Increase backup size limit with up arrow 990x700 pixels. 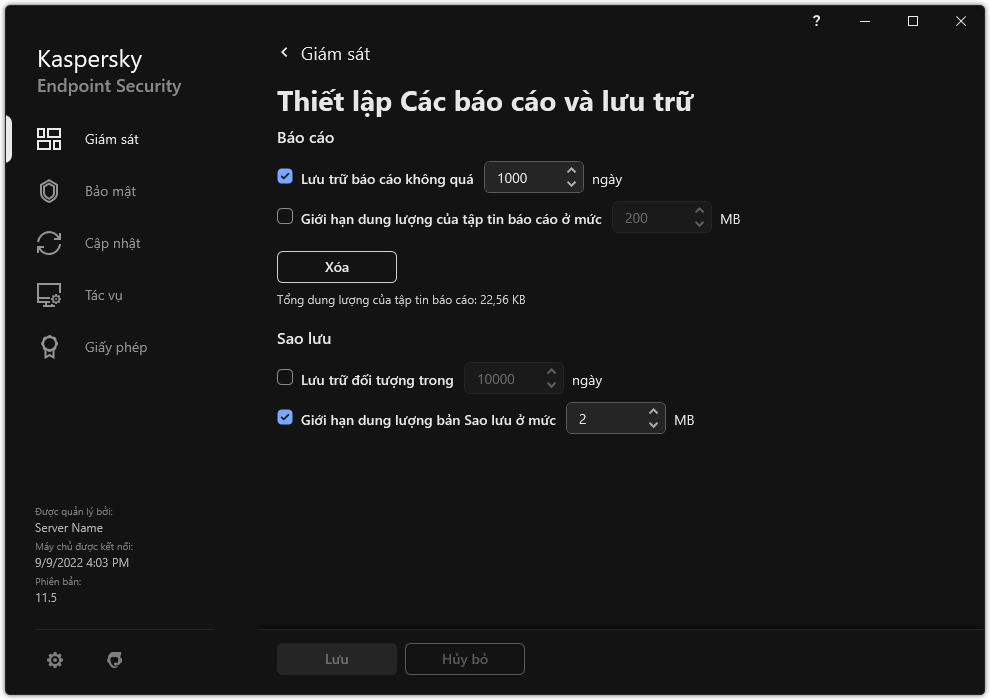tap(653, 412)
